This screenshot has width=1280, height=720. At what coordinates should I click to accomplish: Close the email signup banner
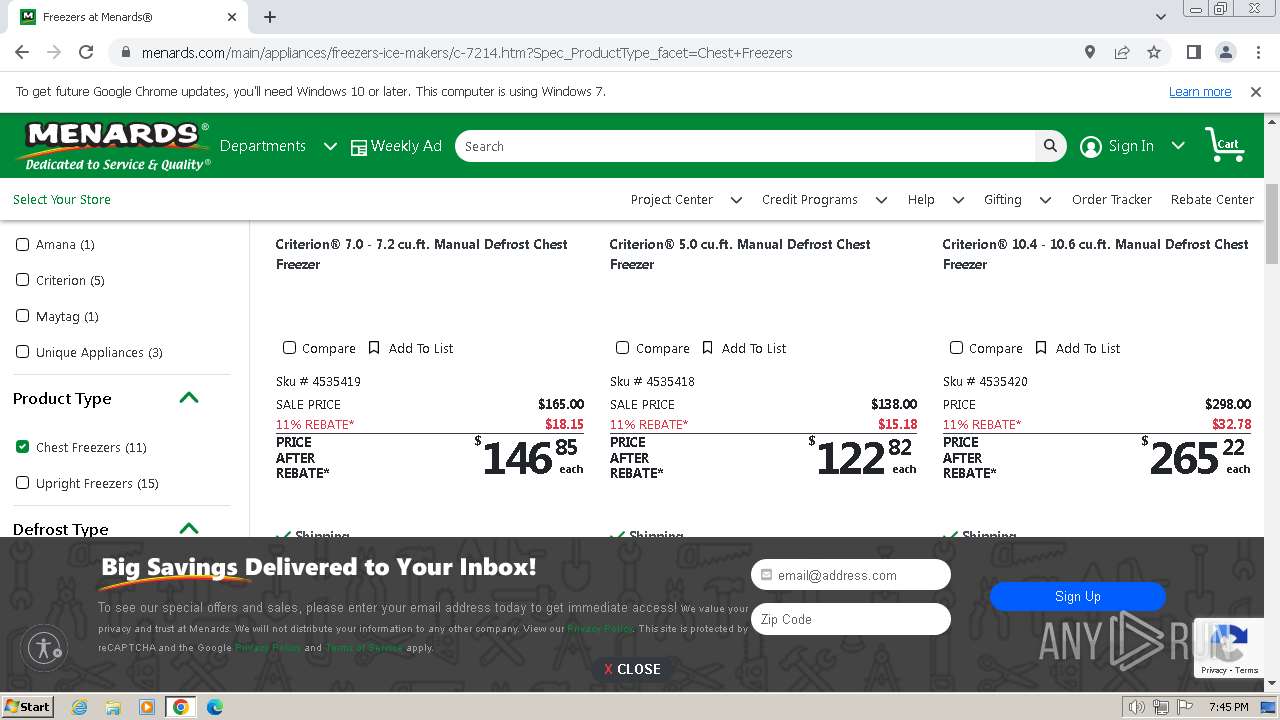pyautogui.click(x=632, y=669)
